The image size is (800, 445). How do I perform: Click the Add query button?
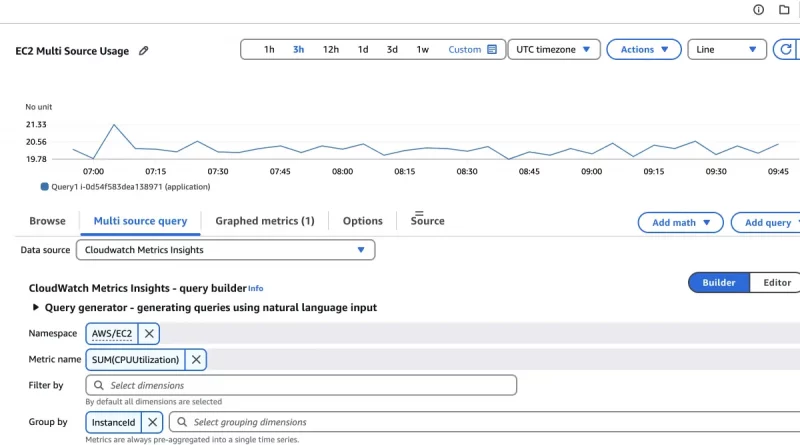click(x=766, y=222)
